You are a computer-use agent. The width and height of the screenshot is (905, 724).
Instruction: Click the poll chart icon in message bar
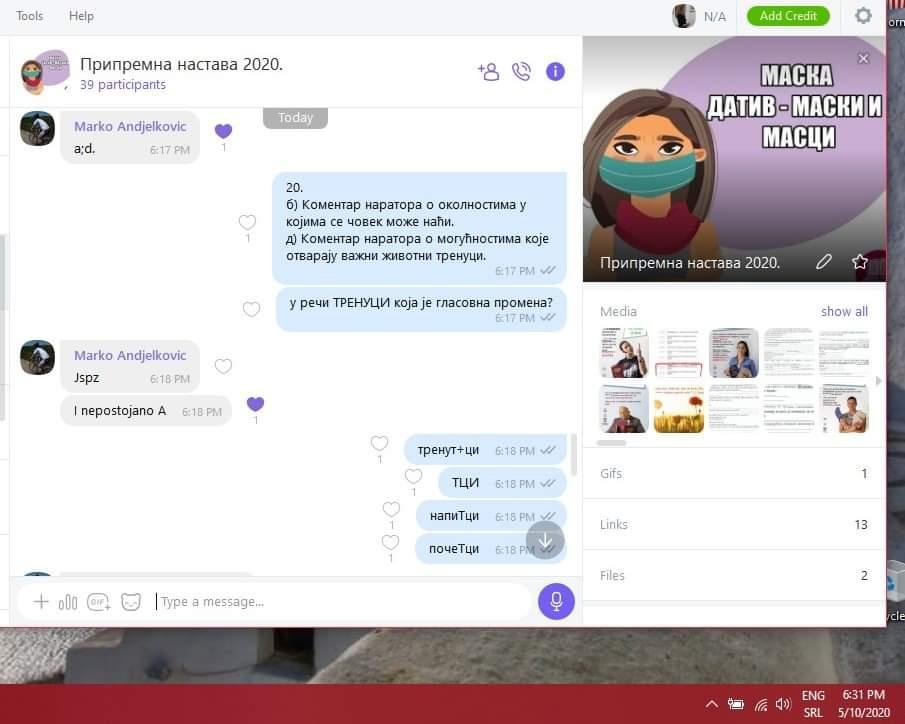68,602
